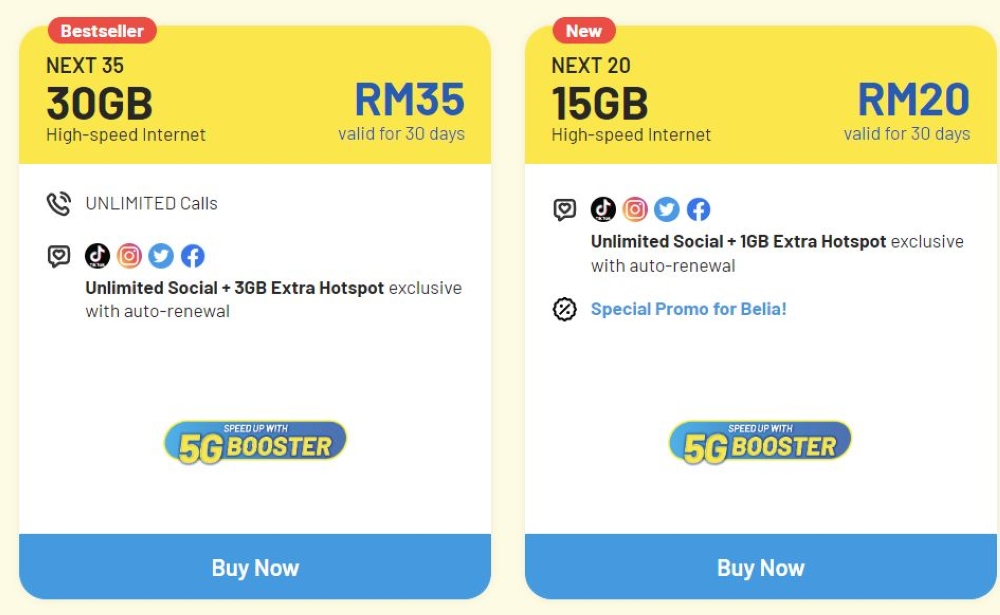The image size is (1000, 615).
Task: Click the 5G Booster banner under NEXT 35
Action: click(x=255, y=441)
